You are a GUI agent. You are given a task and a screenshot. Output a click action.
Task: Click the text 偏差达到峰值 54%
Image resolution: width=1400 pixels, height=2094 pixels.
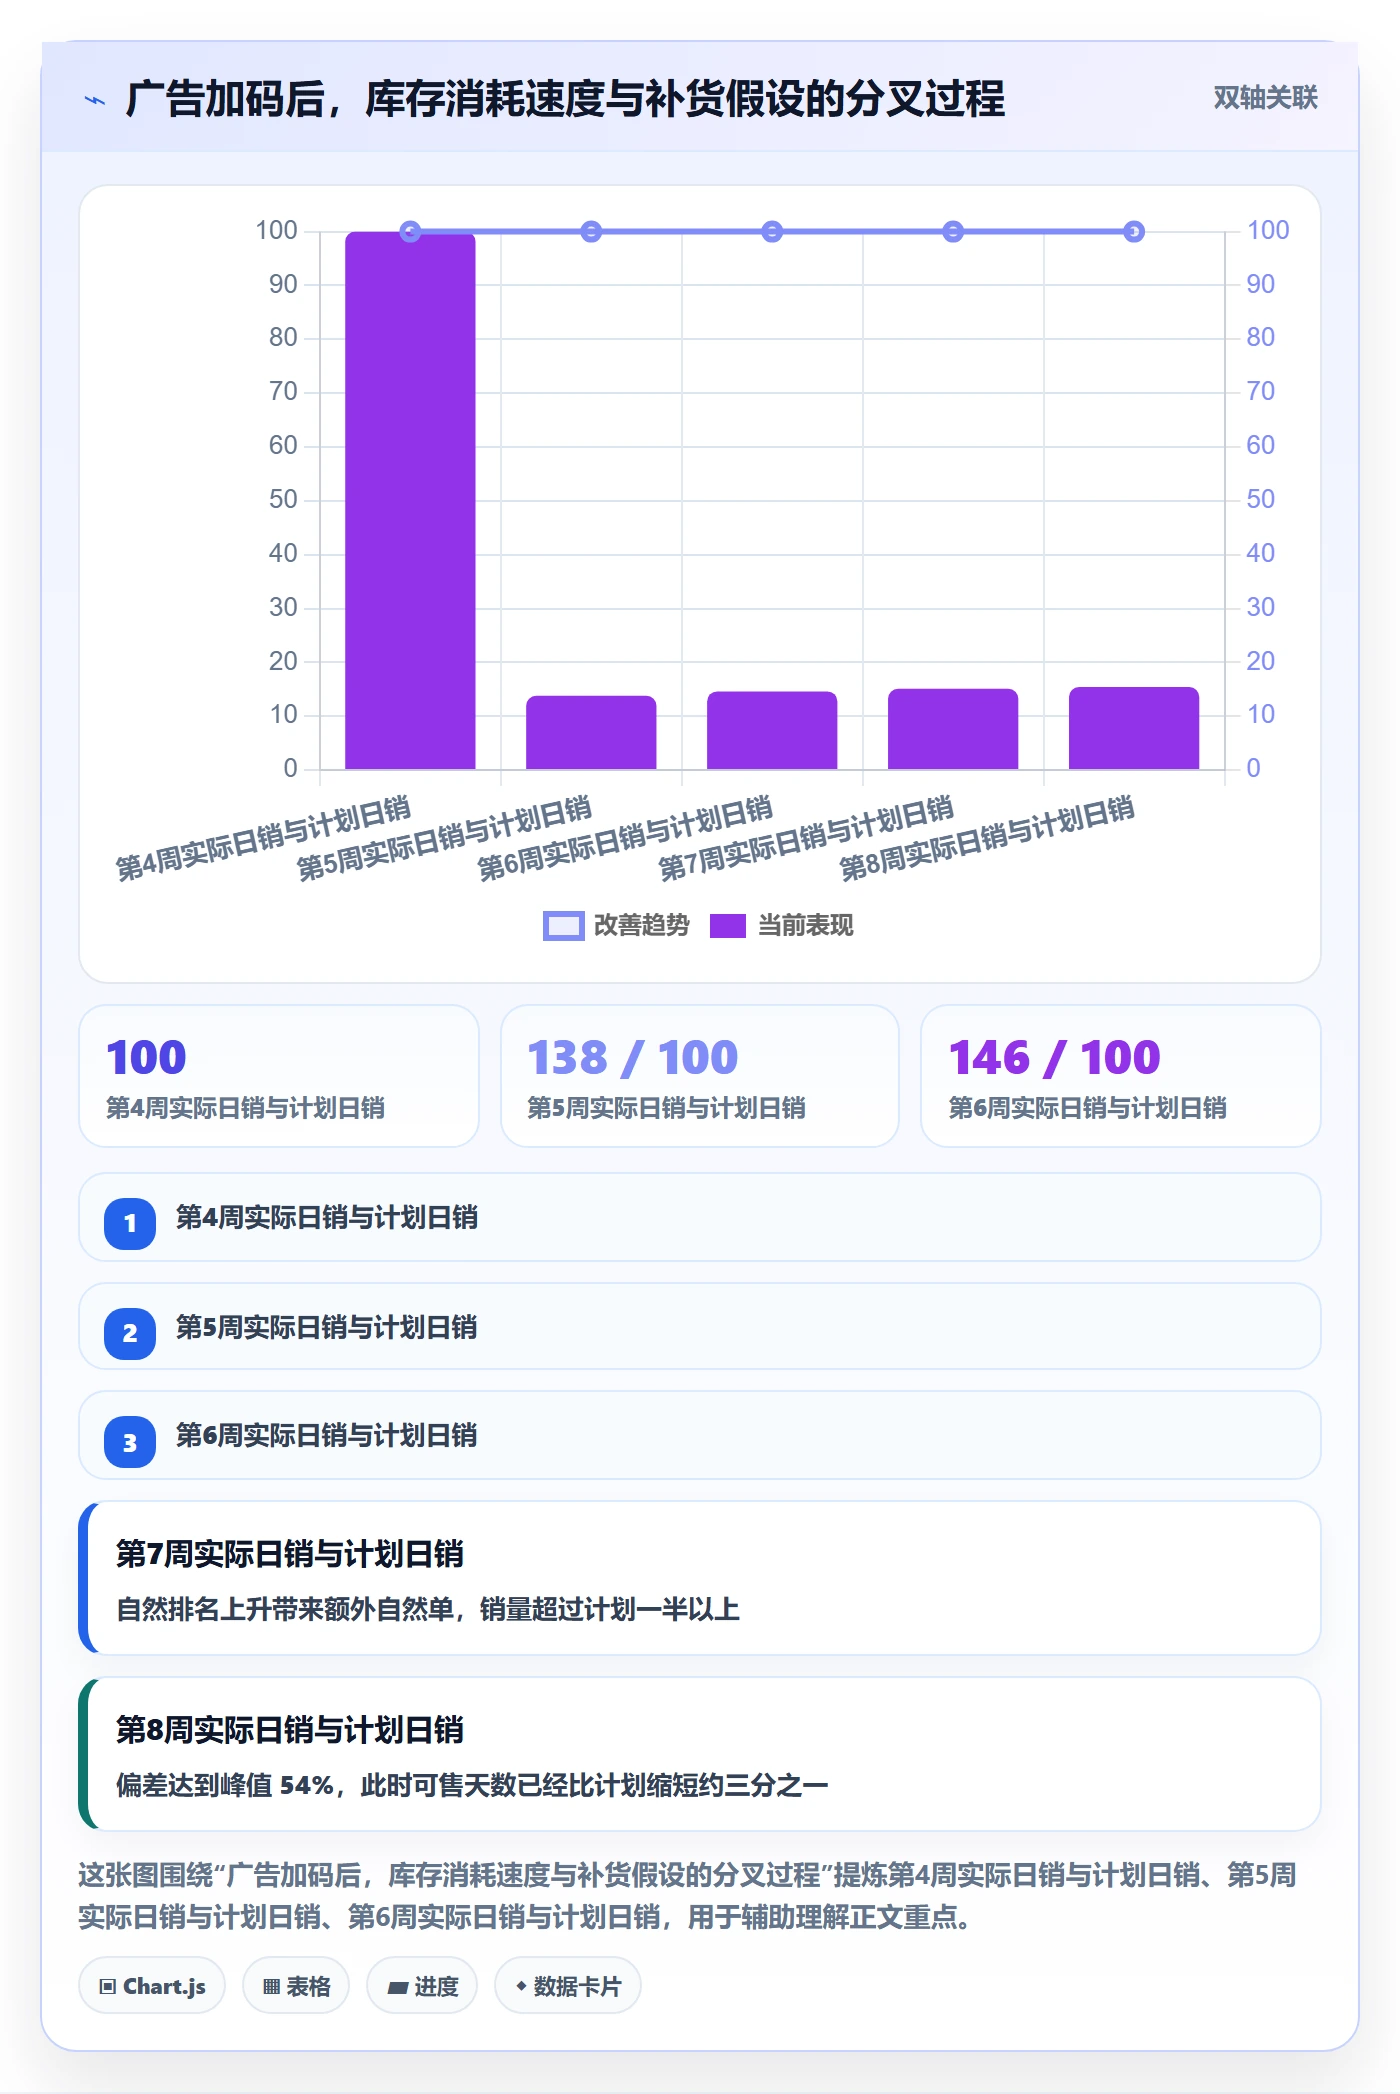(225, 1785)
